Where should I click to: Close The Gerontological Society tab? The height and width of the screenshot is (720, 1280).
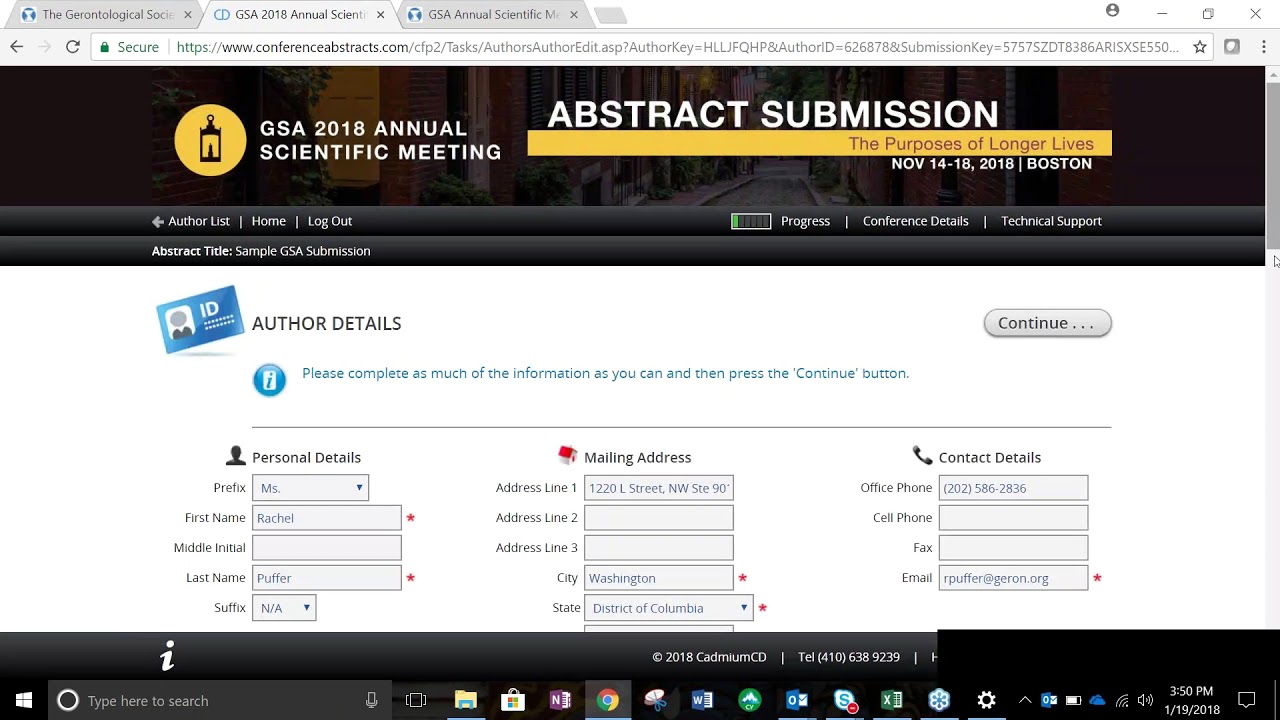pos(187,15)
